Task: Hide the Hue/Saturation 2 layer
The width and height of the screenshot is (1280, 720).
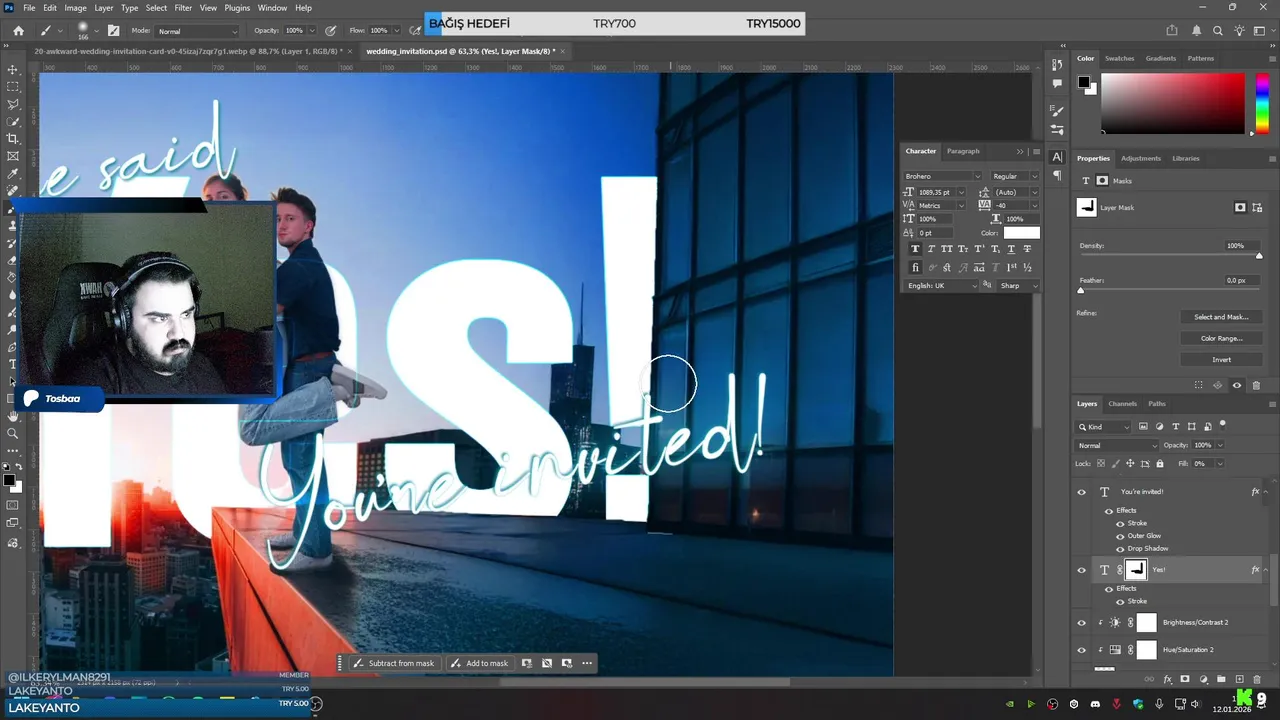Action: tap(1081, 650)
